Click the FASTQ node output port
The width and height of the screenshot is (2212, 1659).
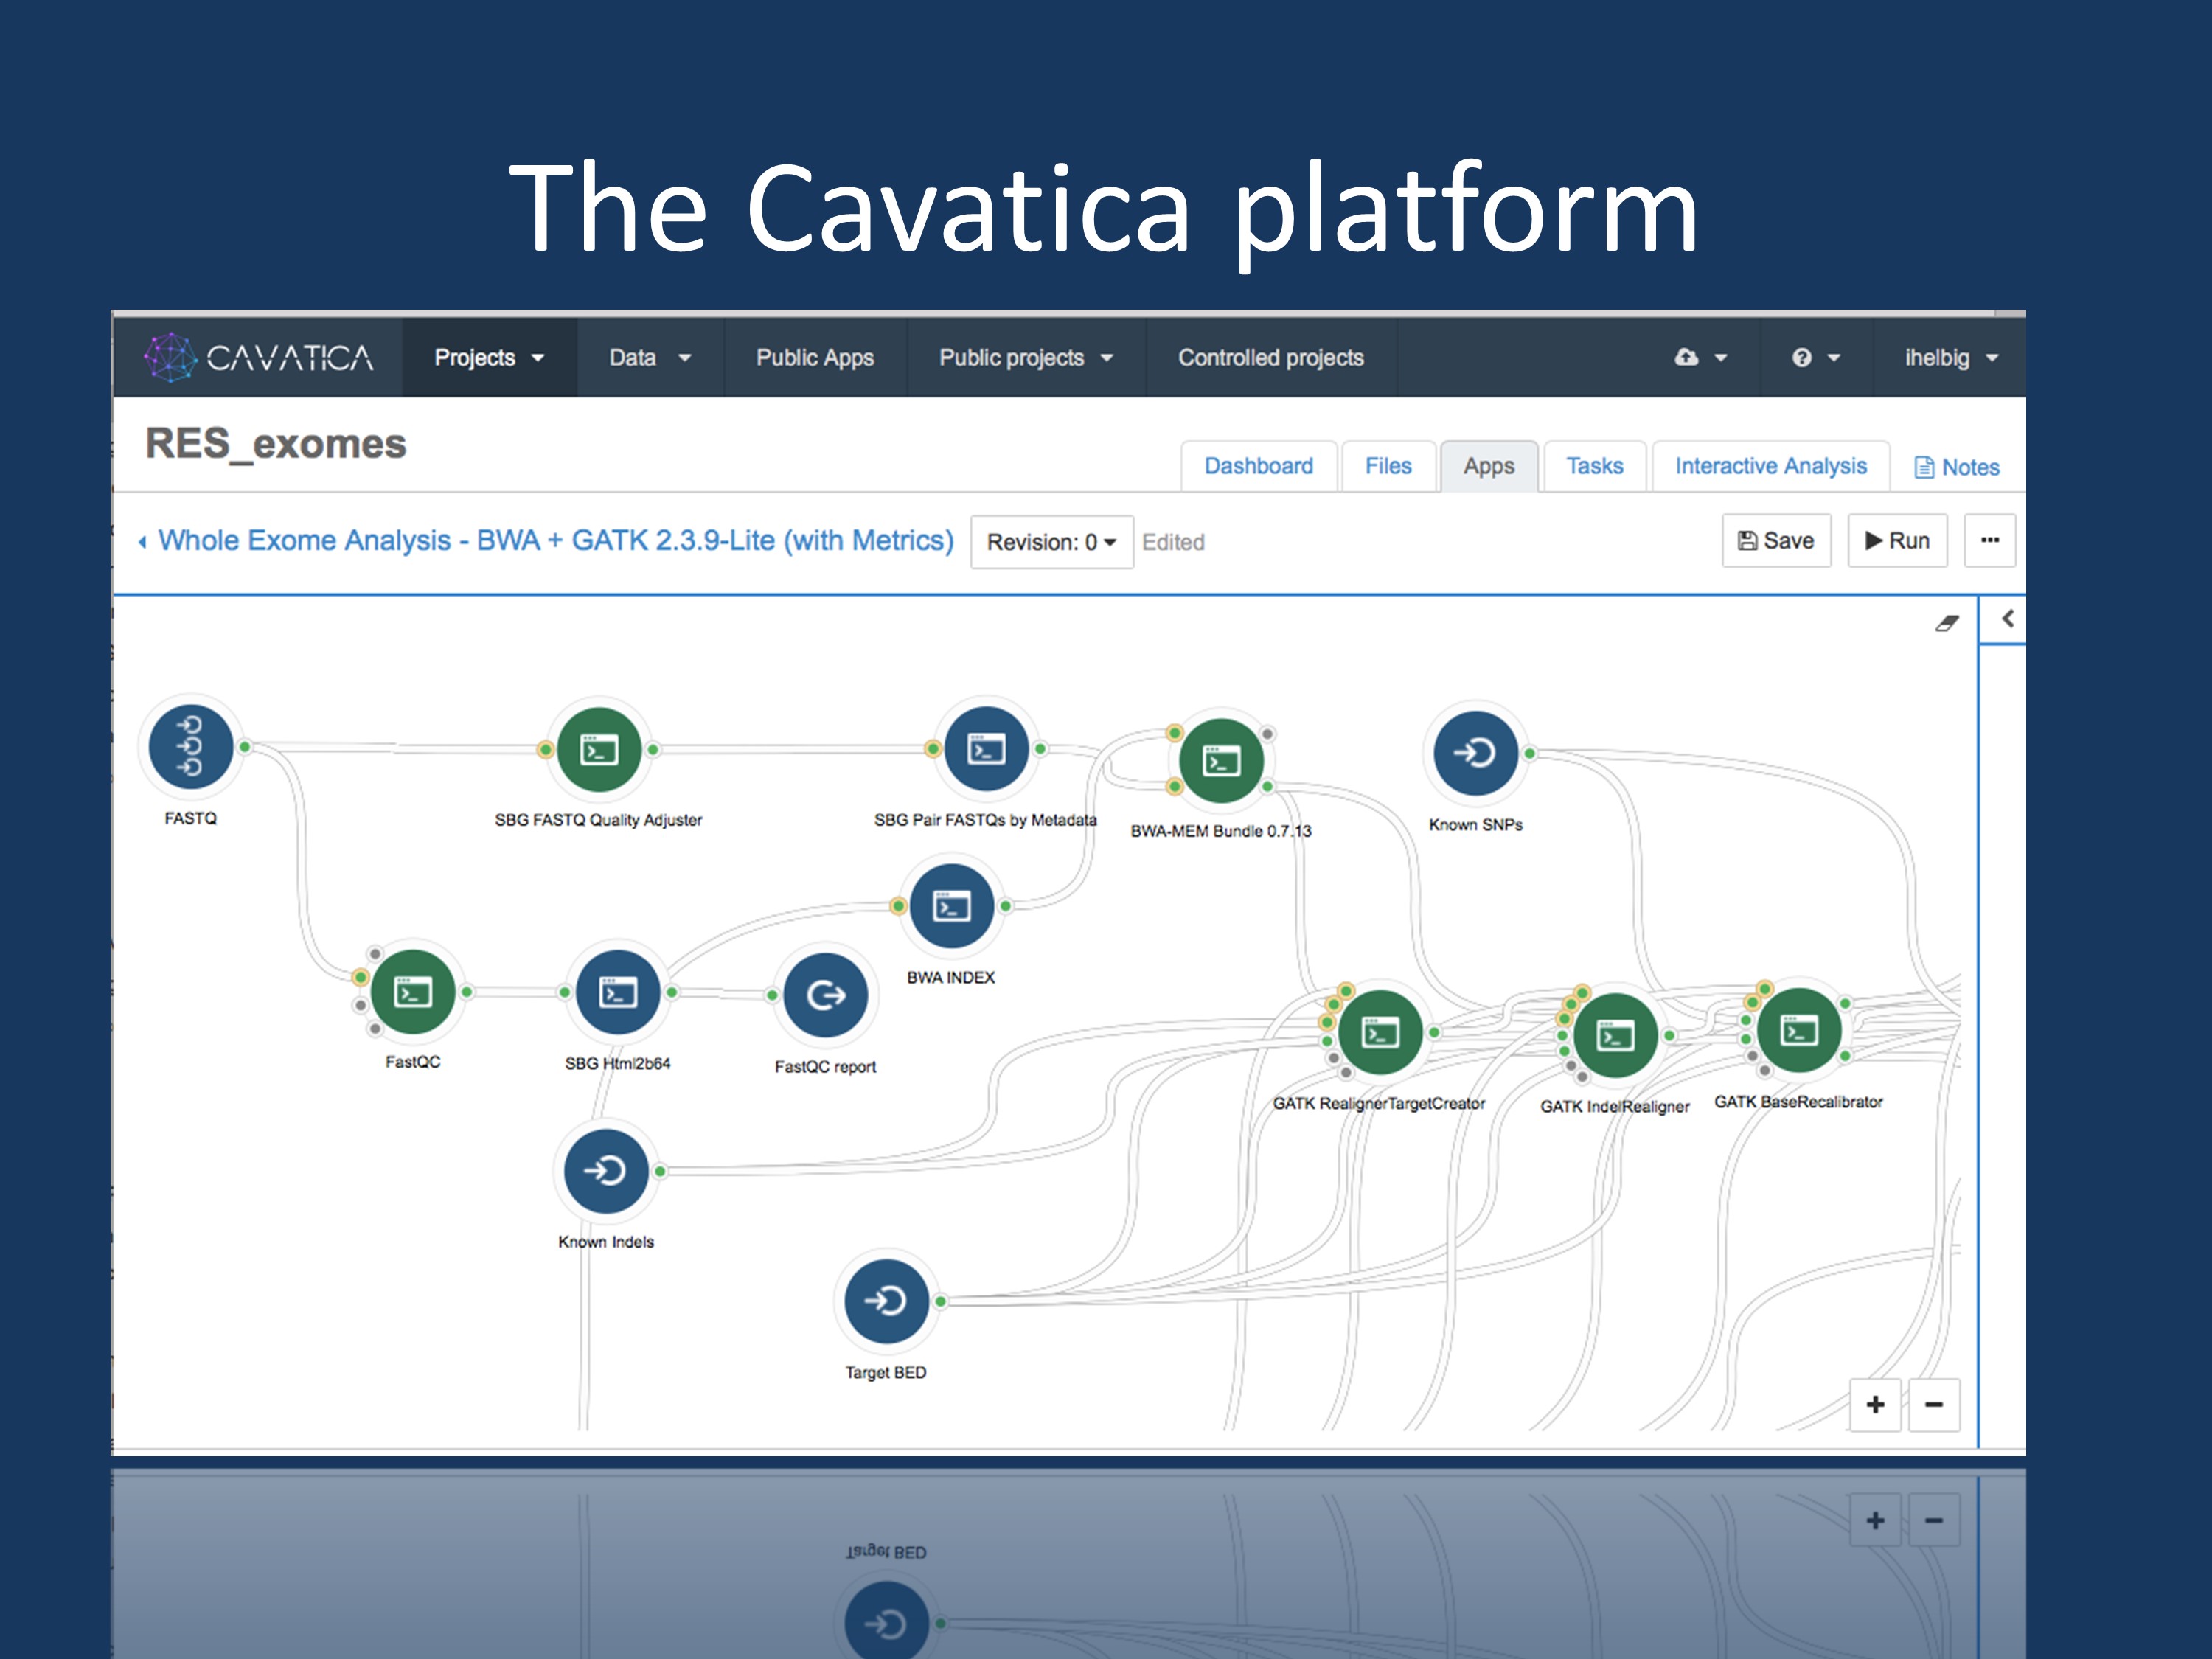point(245,747)
